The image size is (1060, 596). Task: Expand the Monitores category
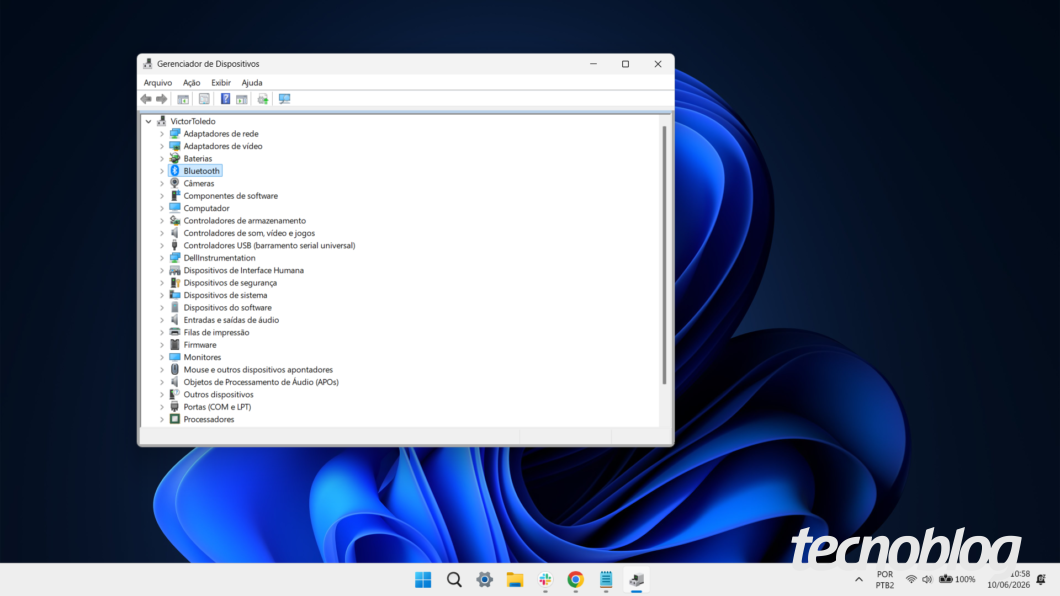(x=162, y=357)
